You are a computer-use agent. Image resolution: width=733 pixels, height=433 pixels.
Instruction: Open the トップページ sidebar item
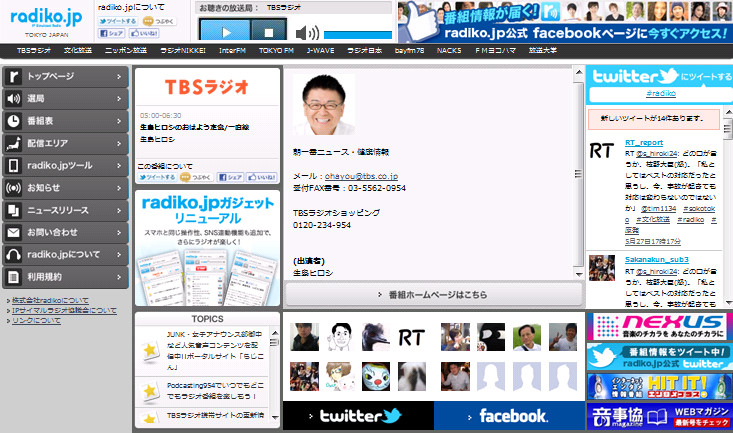pos(65,76)
